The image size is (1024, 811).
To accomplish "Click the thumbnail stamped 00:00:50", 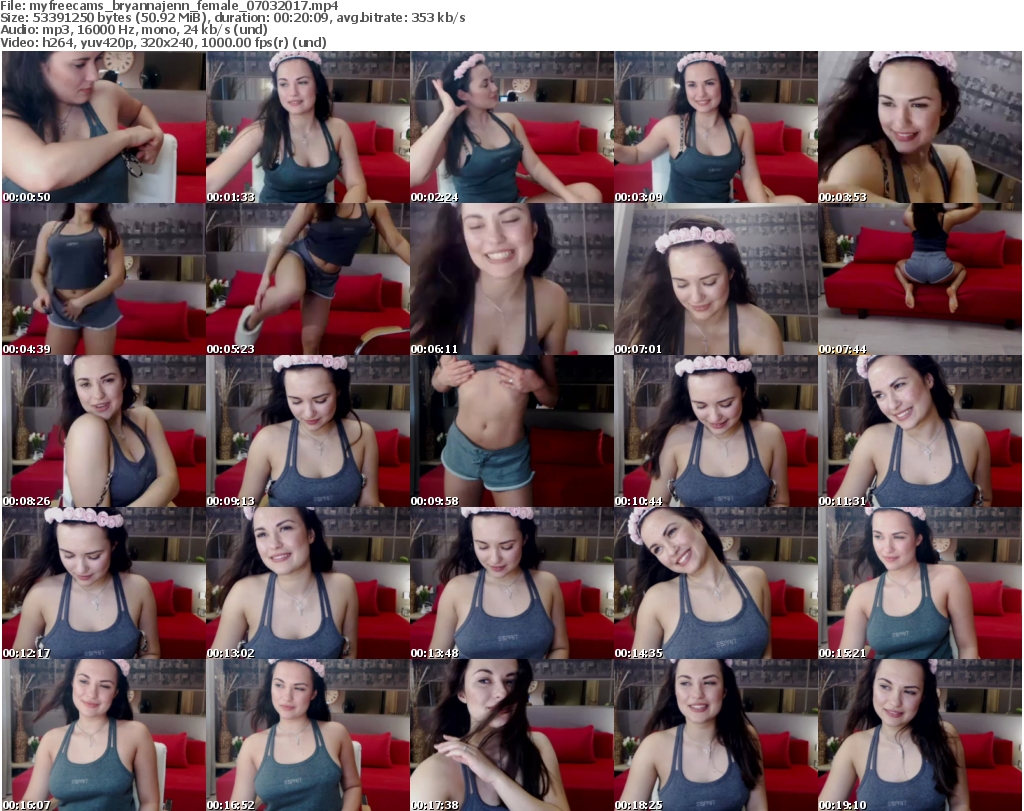I will point(104,127).
